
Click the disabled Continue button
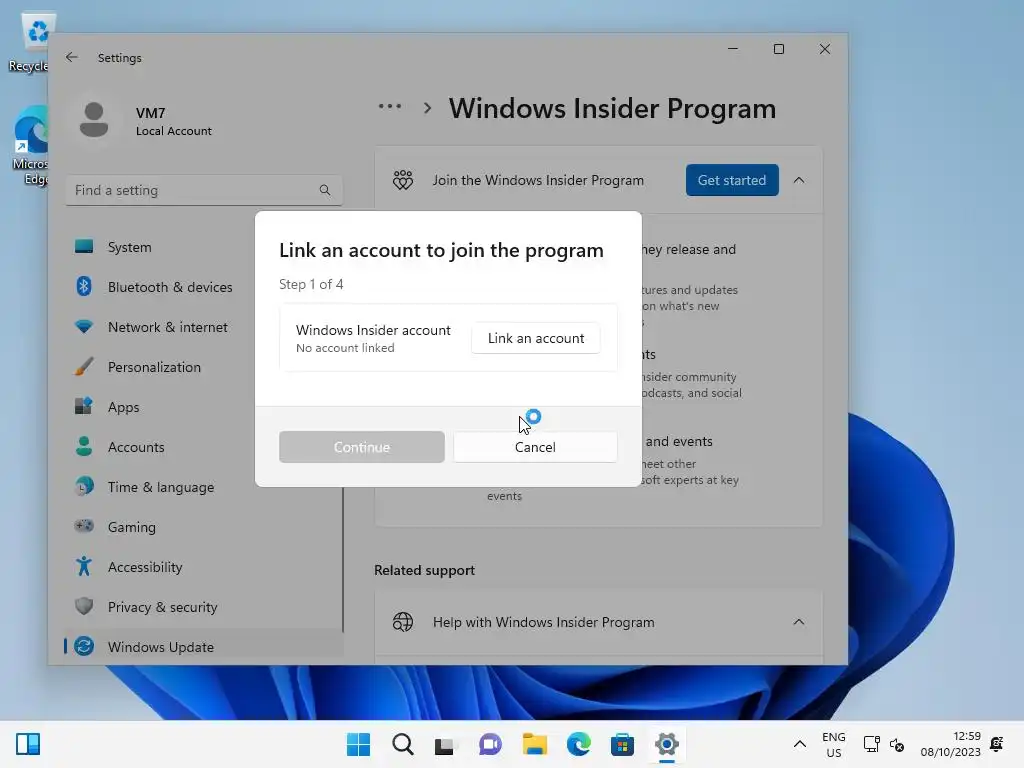[x=362, y=447]
